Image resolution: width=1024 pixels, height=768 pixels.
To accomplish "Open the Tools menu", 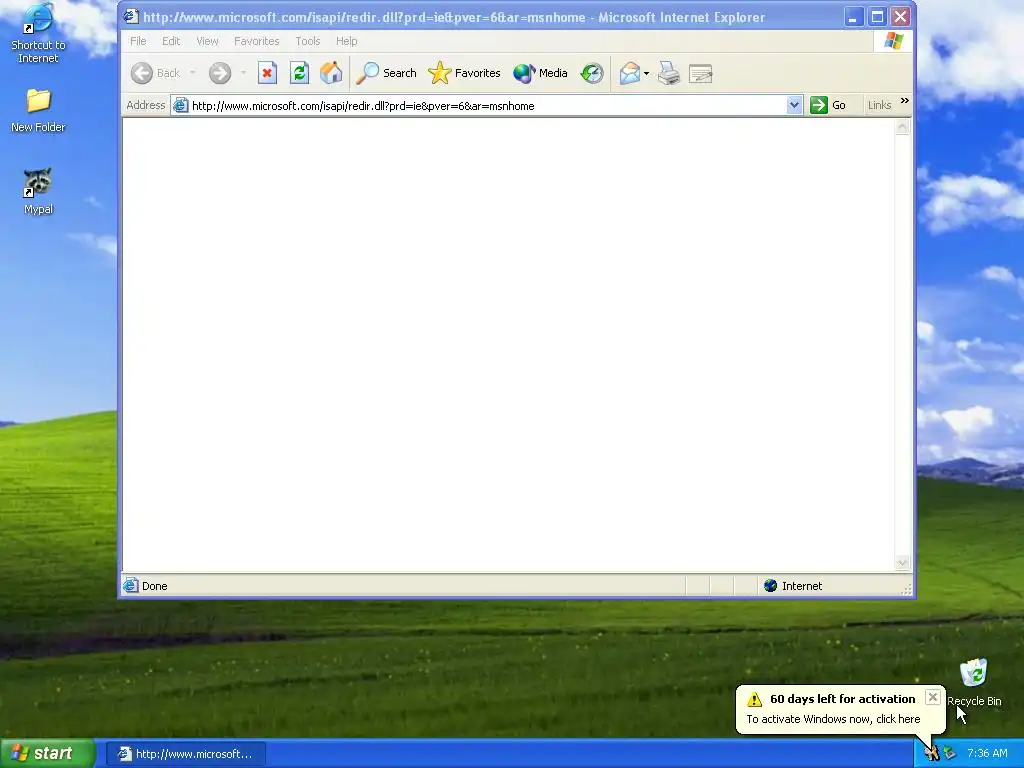I will (x=308, y=41).
